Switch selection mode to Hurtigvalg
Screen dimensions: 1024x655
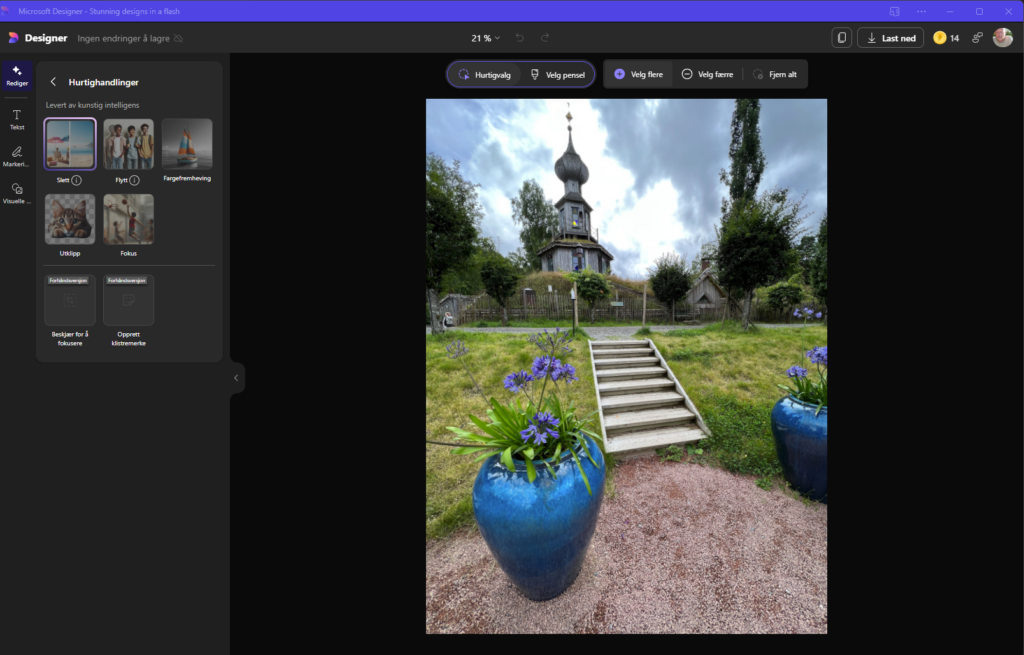(x=484, y=75)
